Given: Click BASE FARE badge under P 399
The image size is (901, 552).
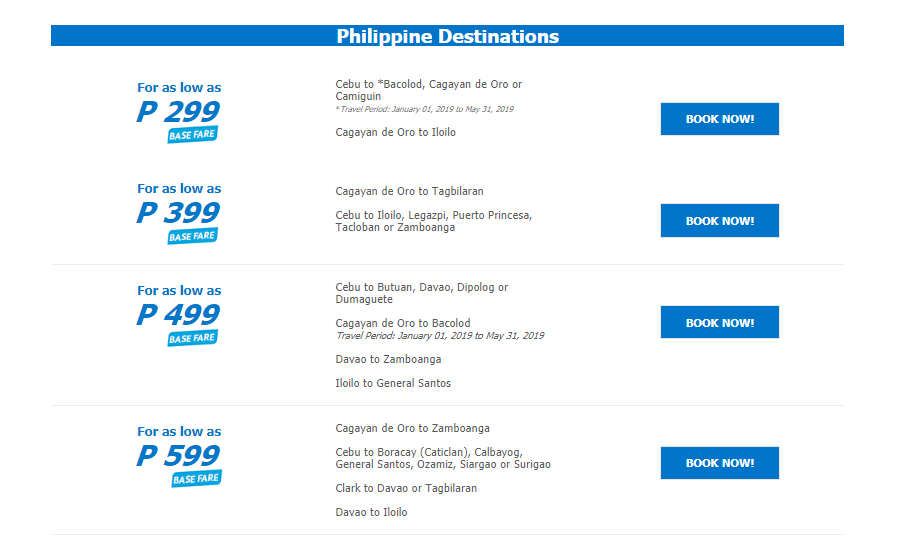Looking at the screenshot, I should coord(192,236).
